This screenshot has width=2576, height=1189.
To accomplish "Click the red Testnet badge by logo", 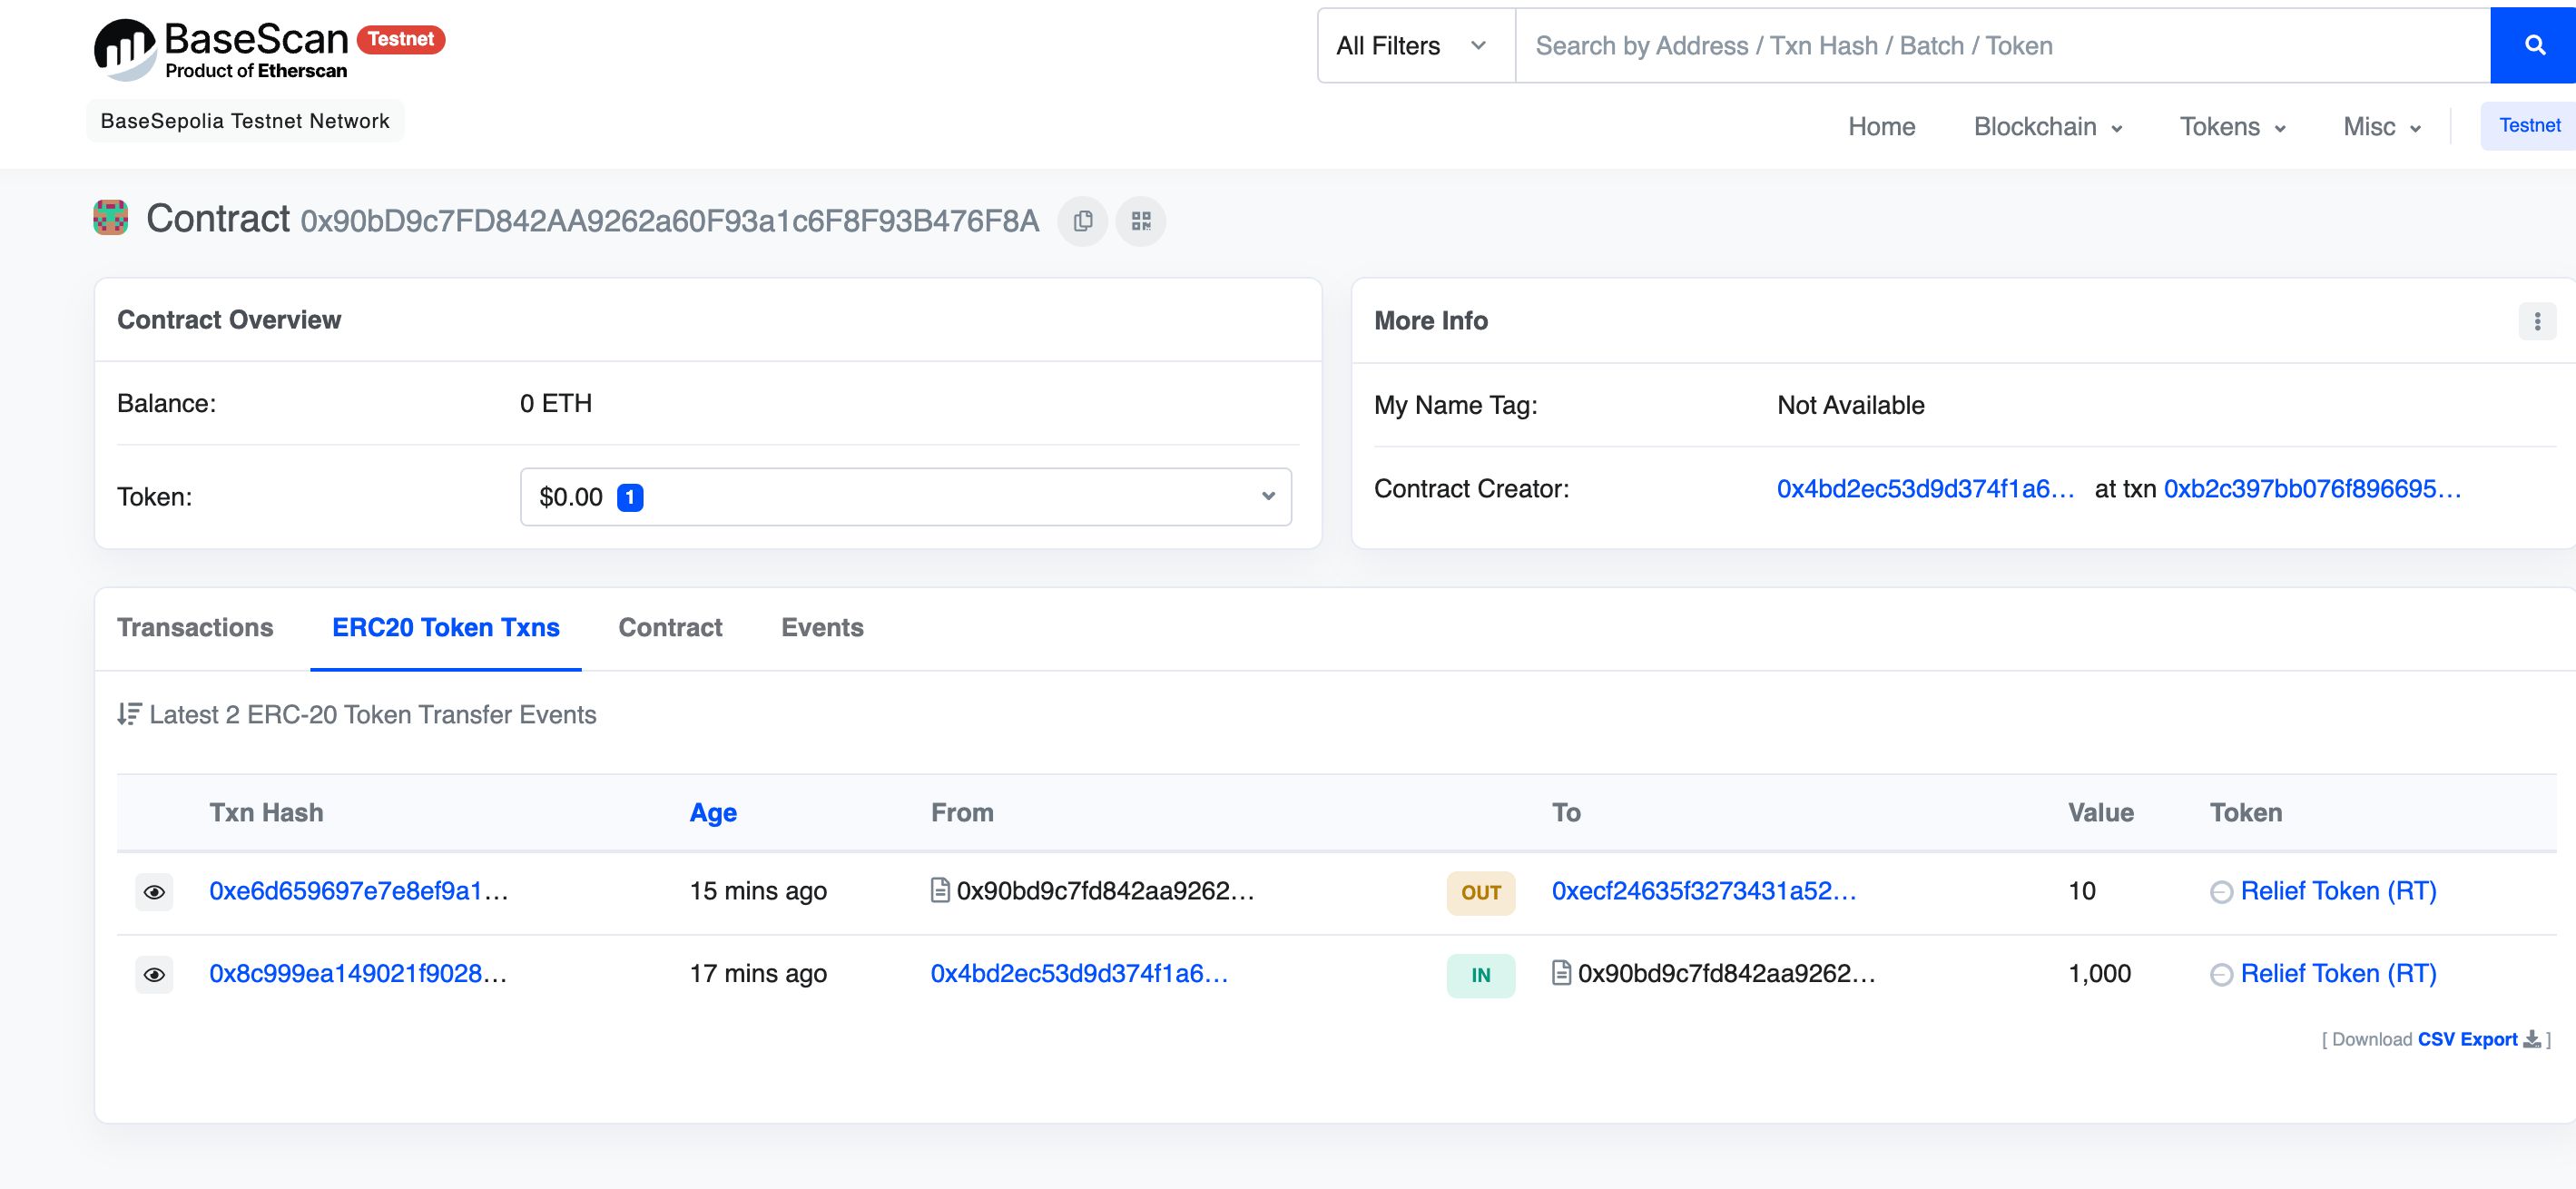I will (x=400, y=39).
